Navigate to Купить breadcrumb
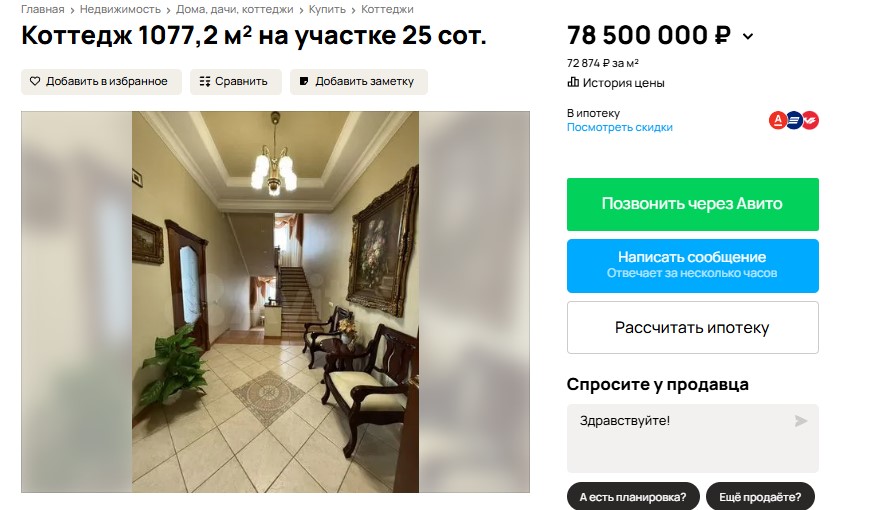Screen dimensions: 869x510 pos(327,9)
